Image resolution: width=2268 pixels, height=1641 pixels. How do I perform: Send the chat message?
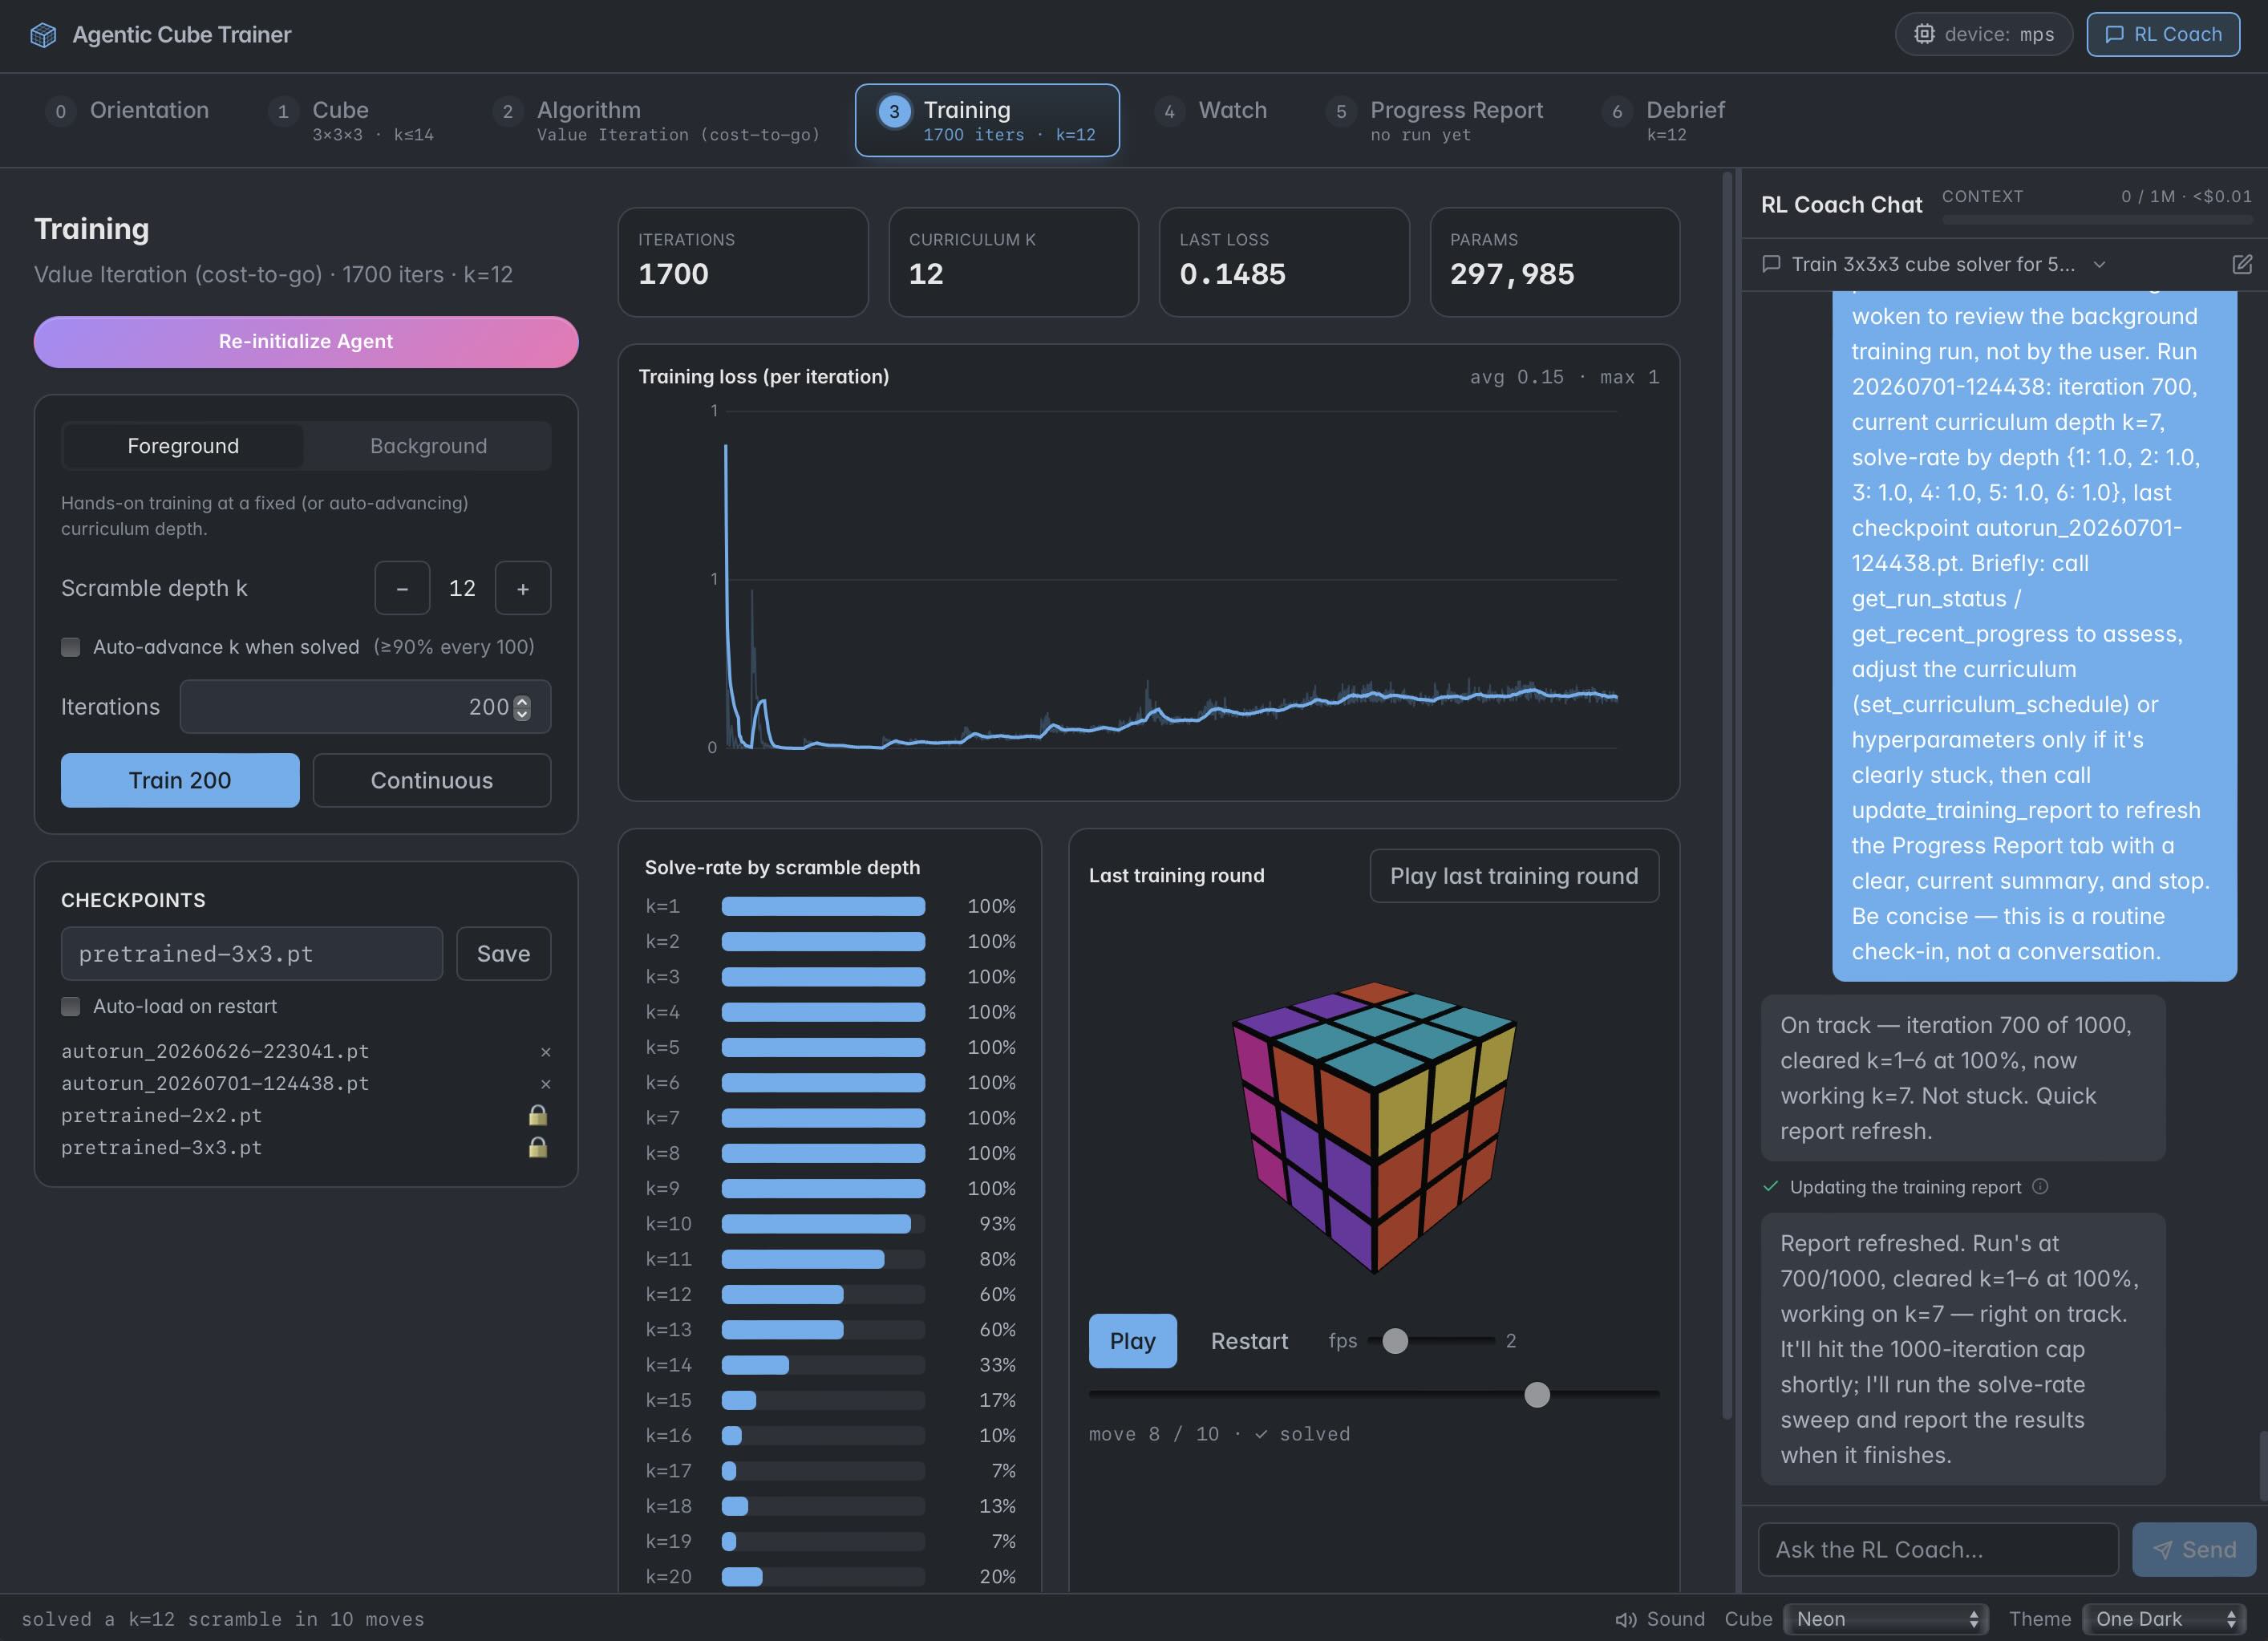click(2194, 1549)
